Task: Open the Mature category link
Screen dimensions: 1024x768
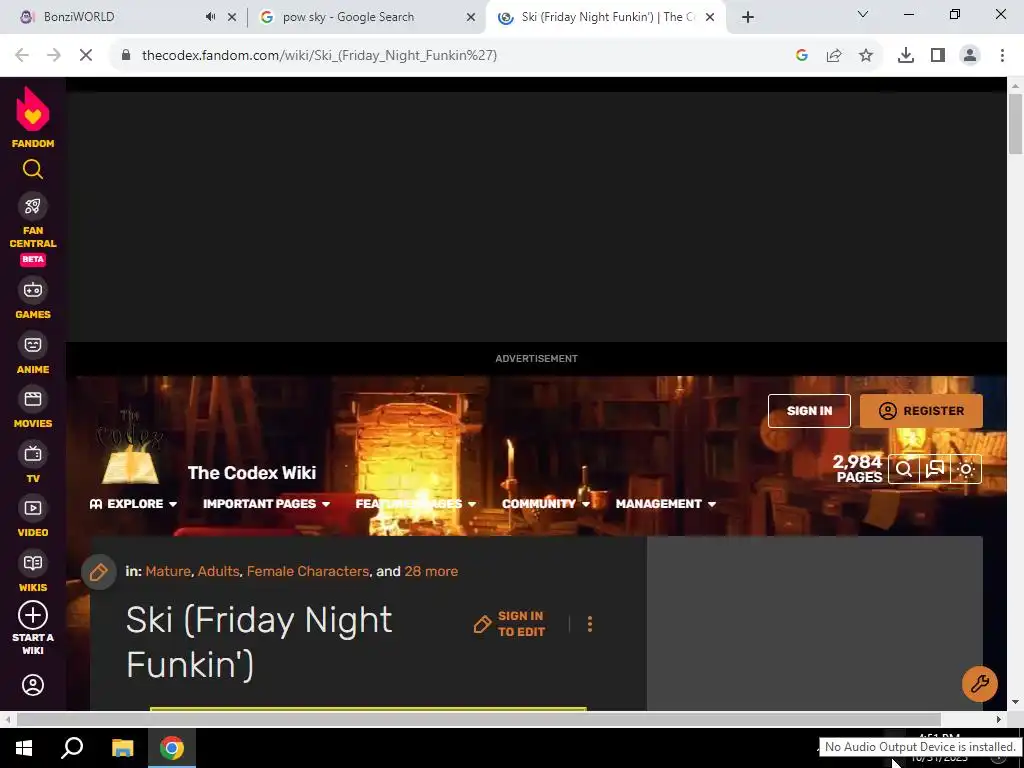Action: pyautogui.click(x=168, y=571)
